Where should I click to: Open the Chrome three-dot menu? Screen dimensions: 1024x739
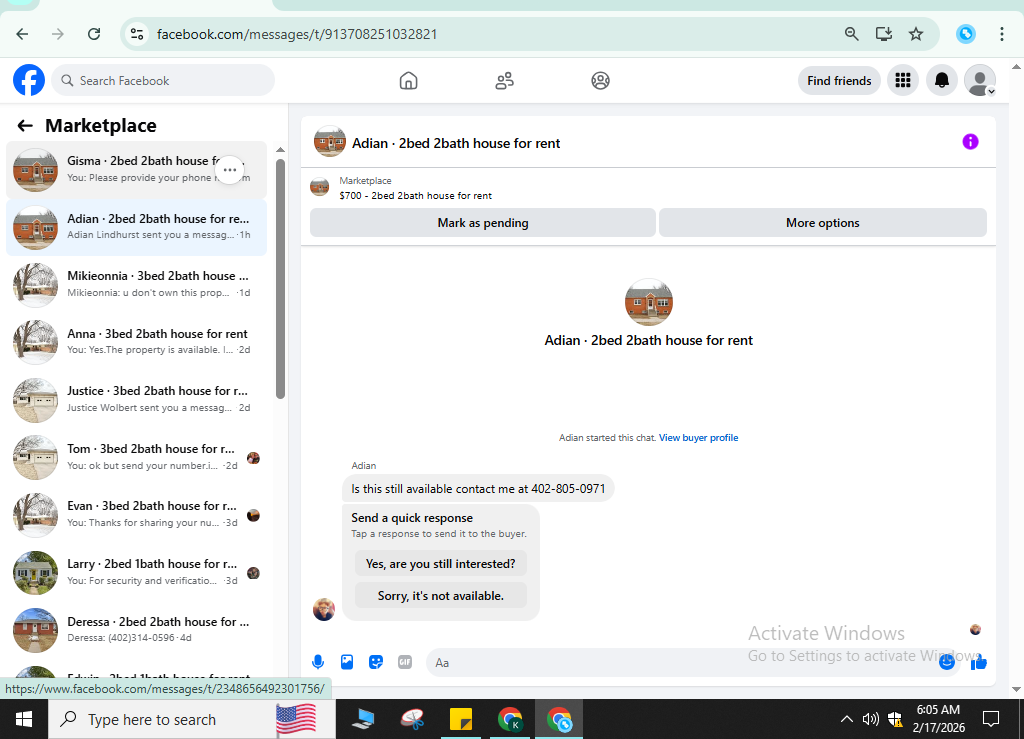tap(1002, 34)
